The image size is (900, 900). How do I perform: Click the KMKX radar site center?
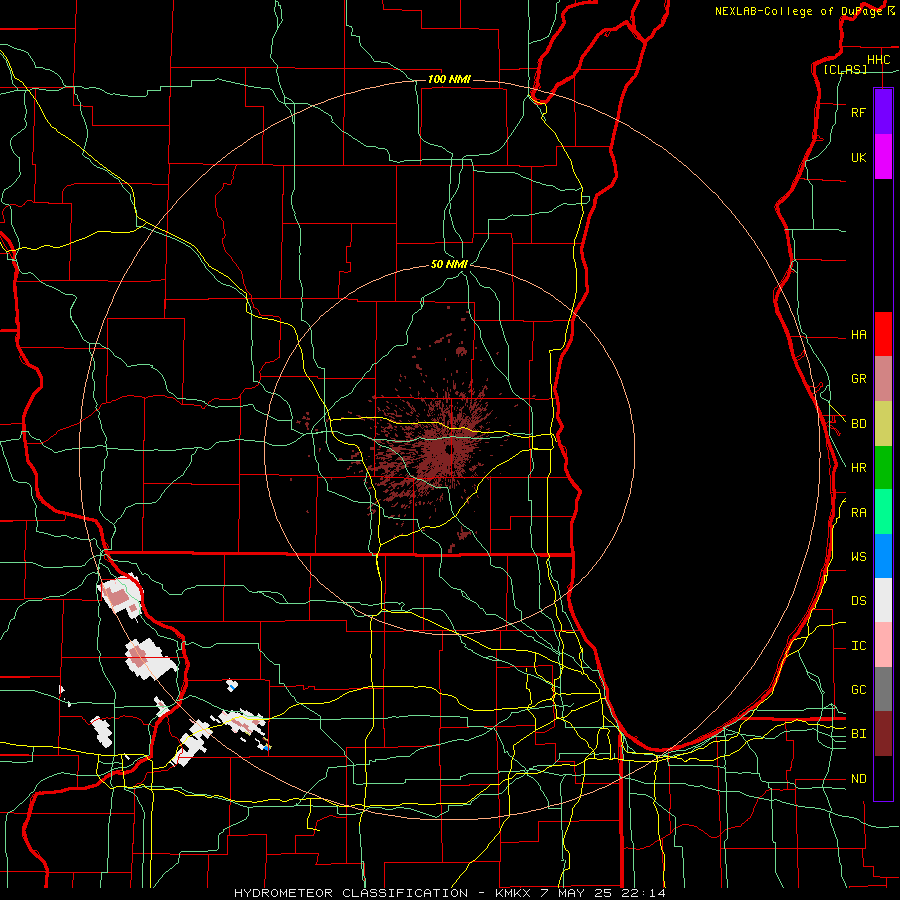[449, 449]
